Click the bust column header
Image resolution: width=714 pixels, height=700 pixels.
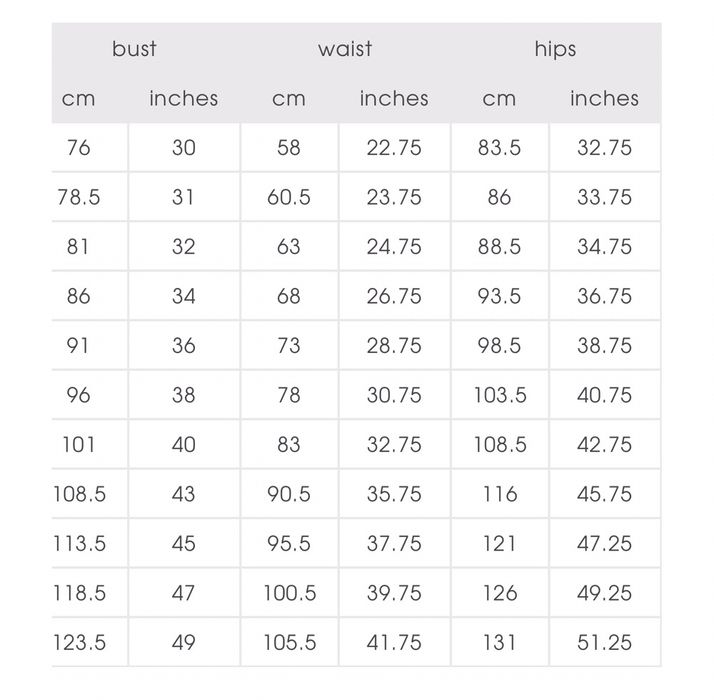point(134,49)
